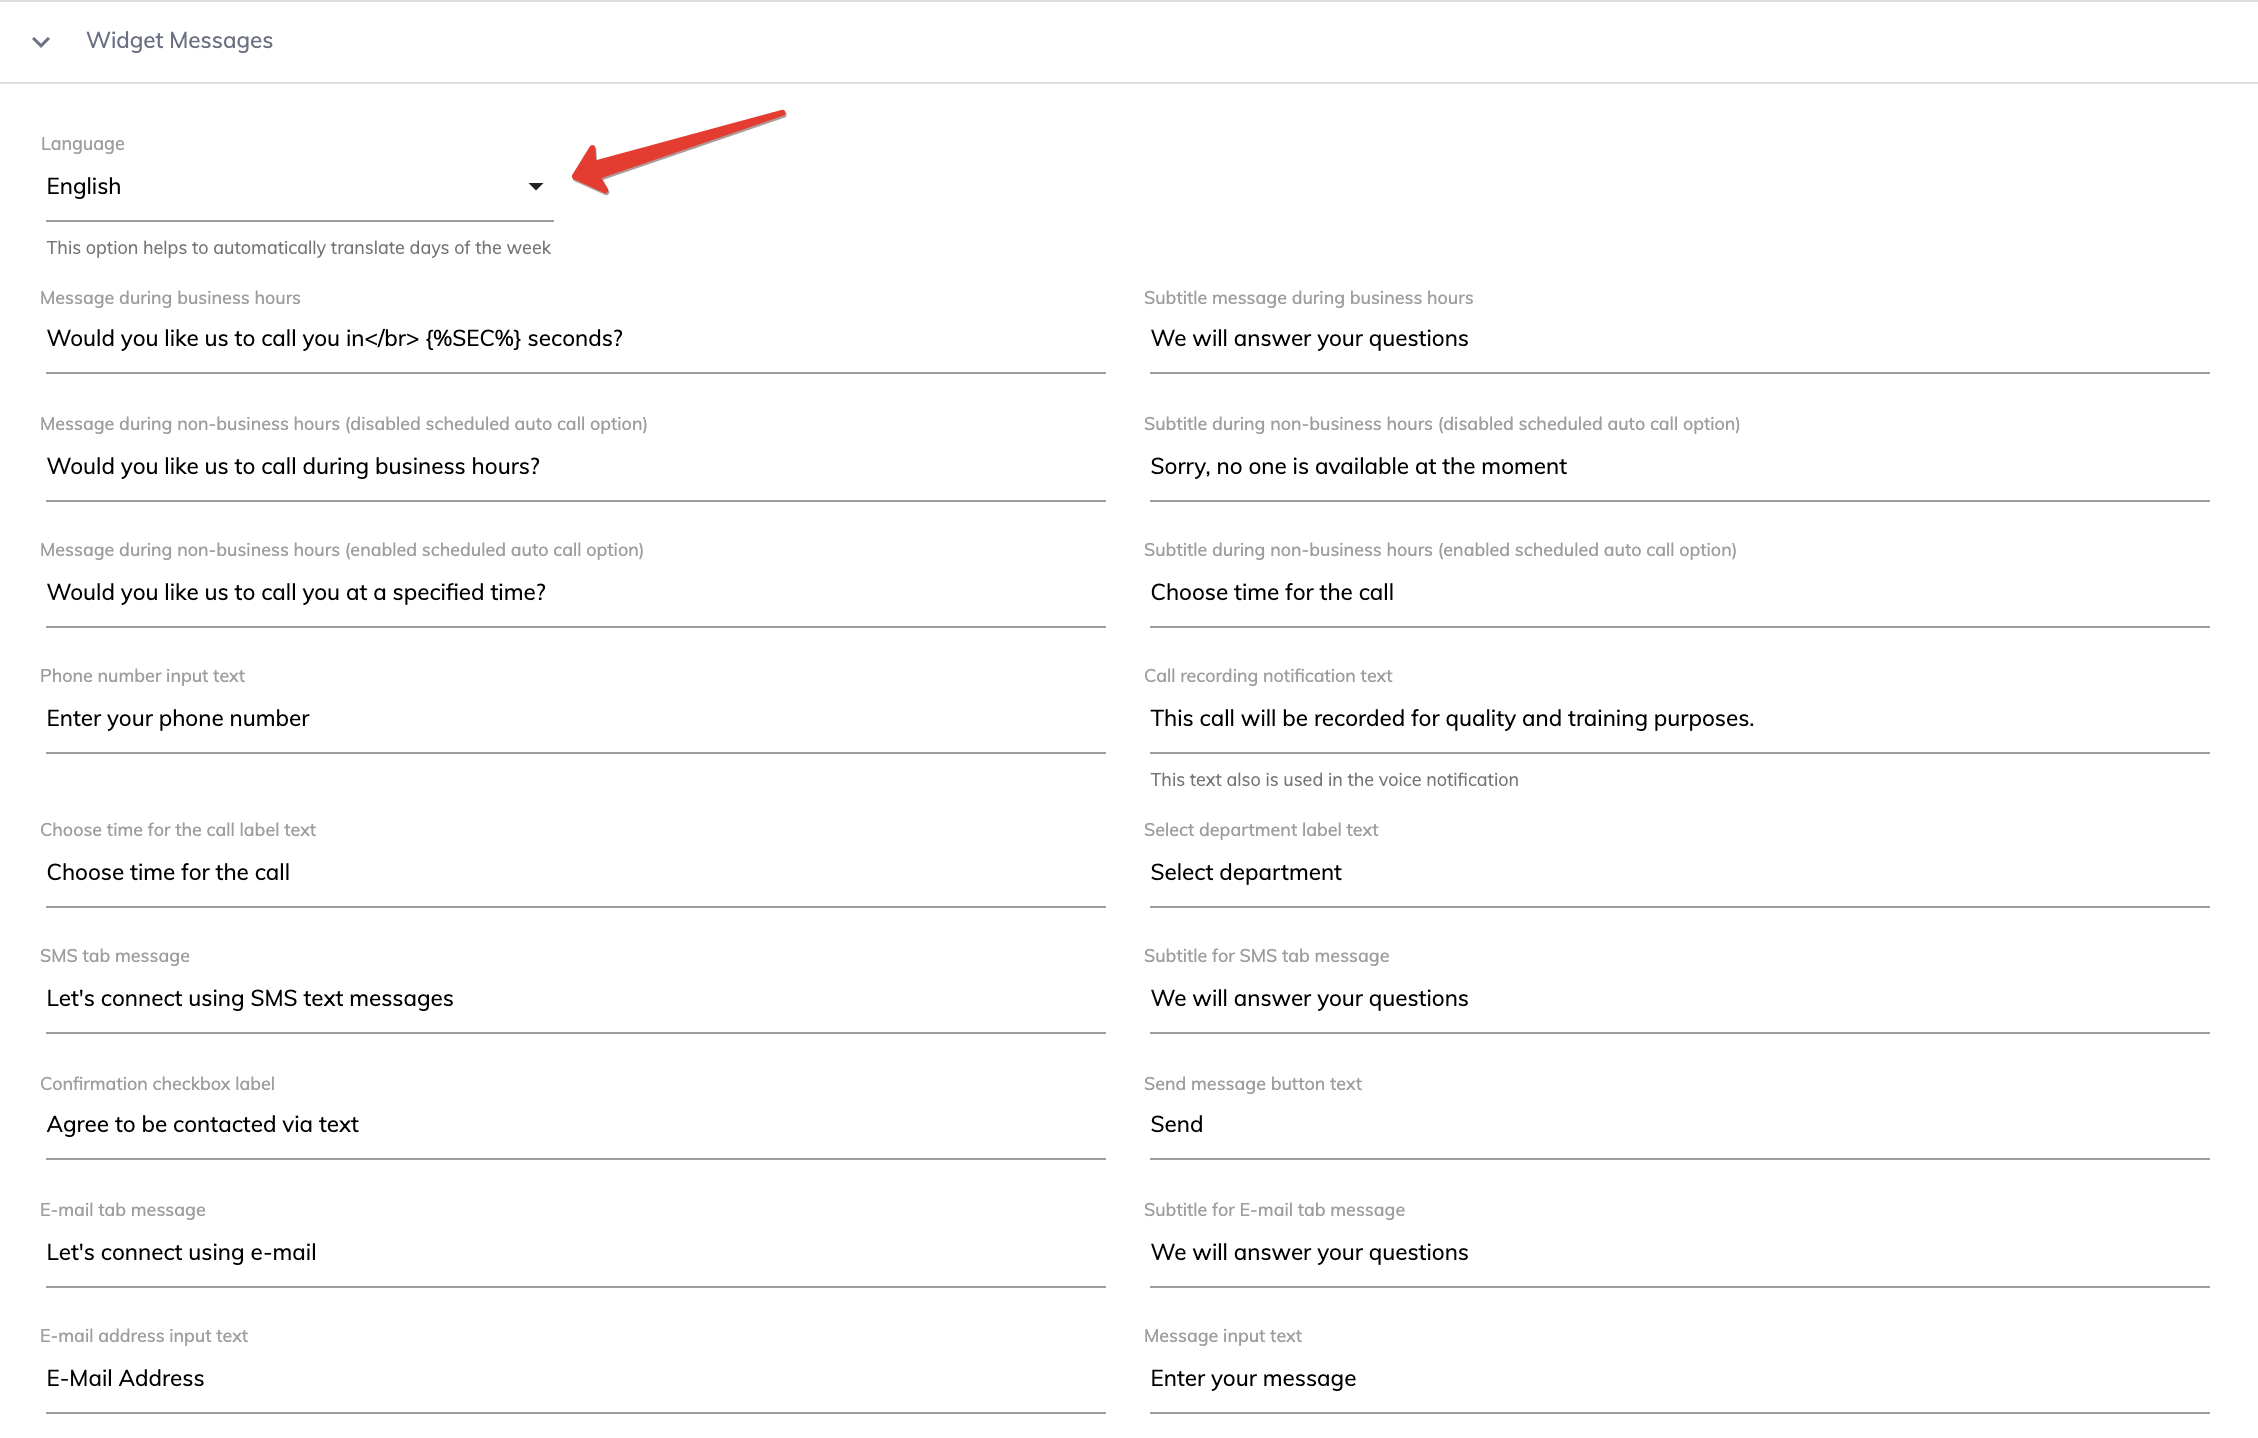Edit the SMS tab message field

[574, 999]
